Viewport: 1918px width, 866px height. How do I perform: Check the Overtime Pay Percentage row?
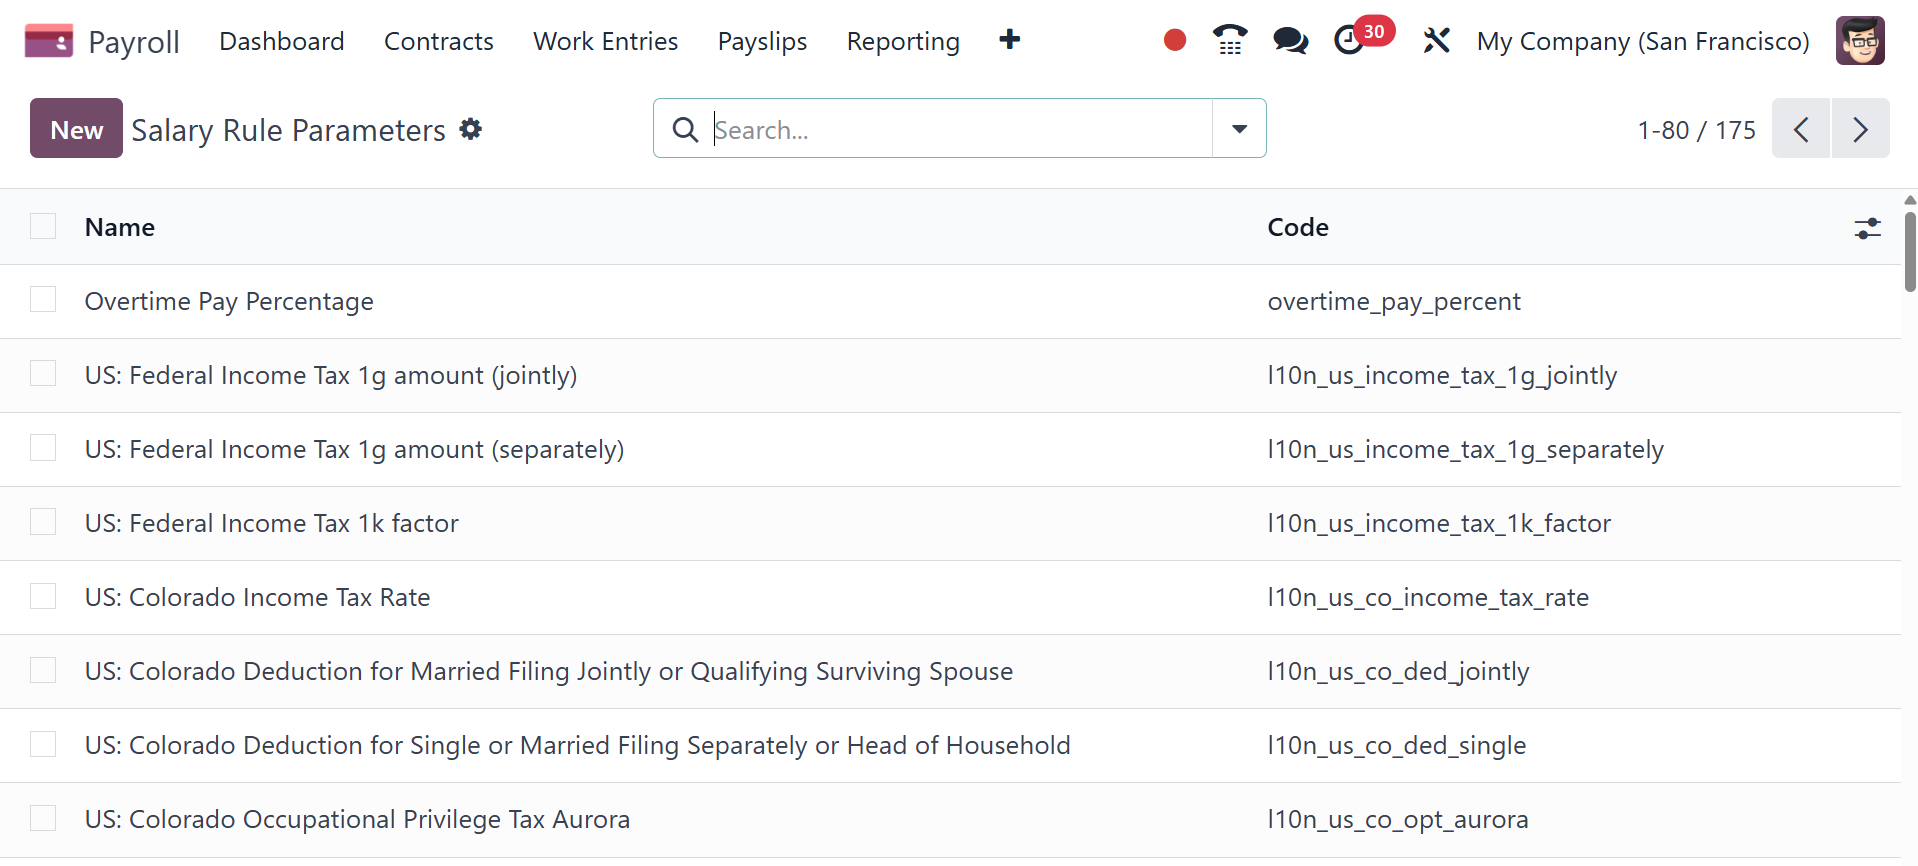point(43,300)
